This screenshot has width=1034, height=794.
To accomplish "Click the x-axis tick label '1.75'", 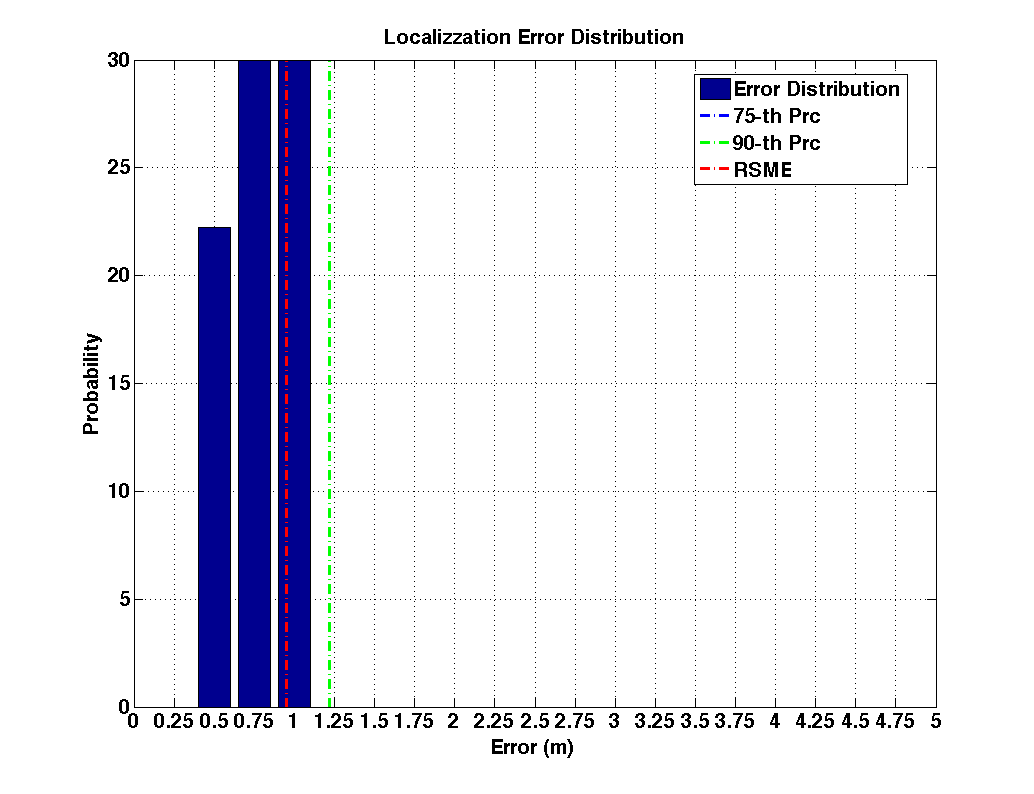I will click(414, 721).
